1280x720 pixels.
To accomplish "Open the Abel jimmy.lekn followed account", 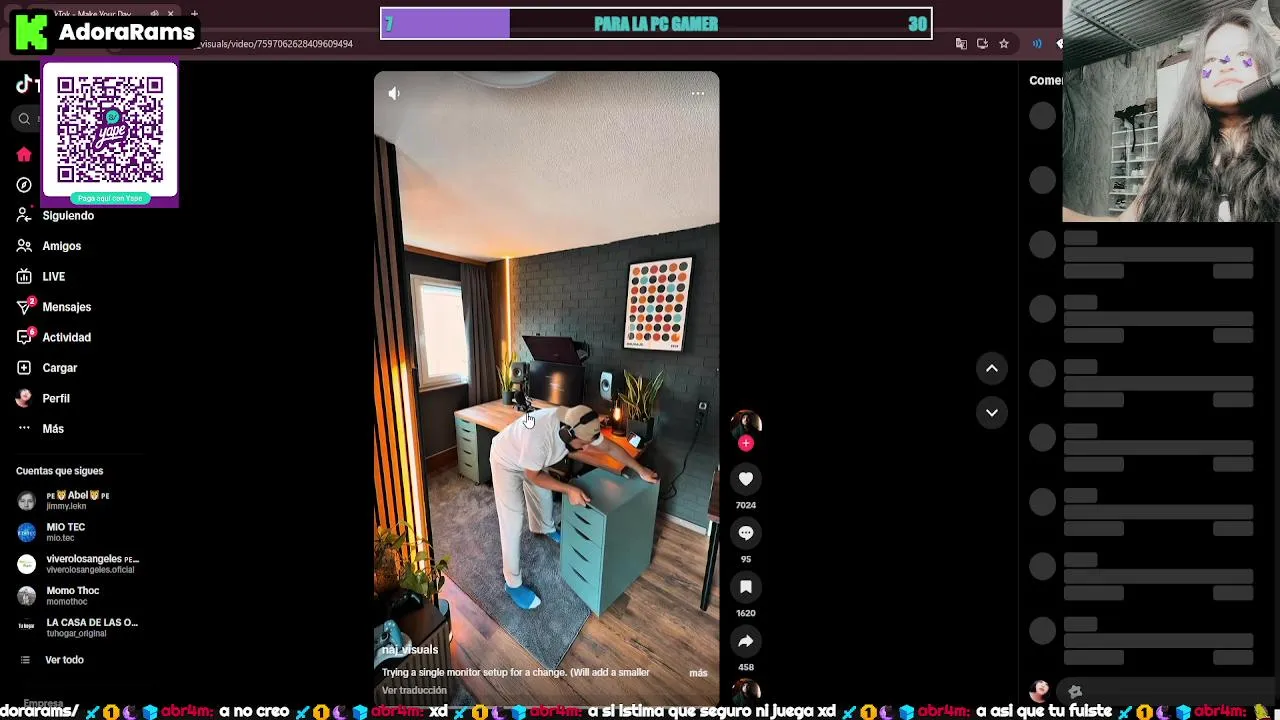I will (78, 500).
